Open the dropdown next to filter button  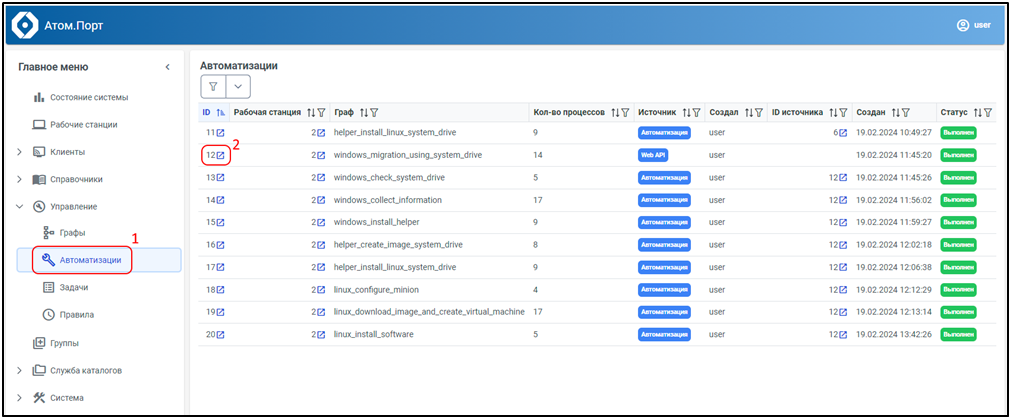pyautogui.click(x=238, y=87)
